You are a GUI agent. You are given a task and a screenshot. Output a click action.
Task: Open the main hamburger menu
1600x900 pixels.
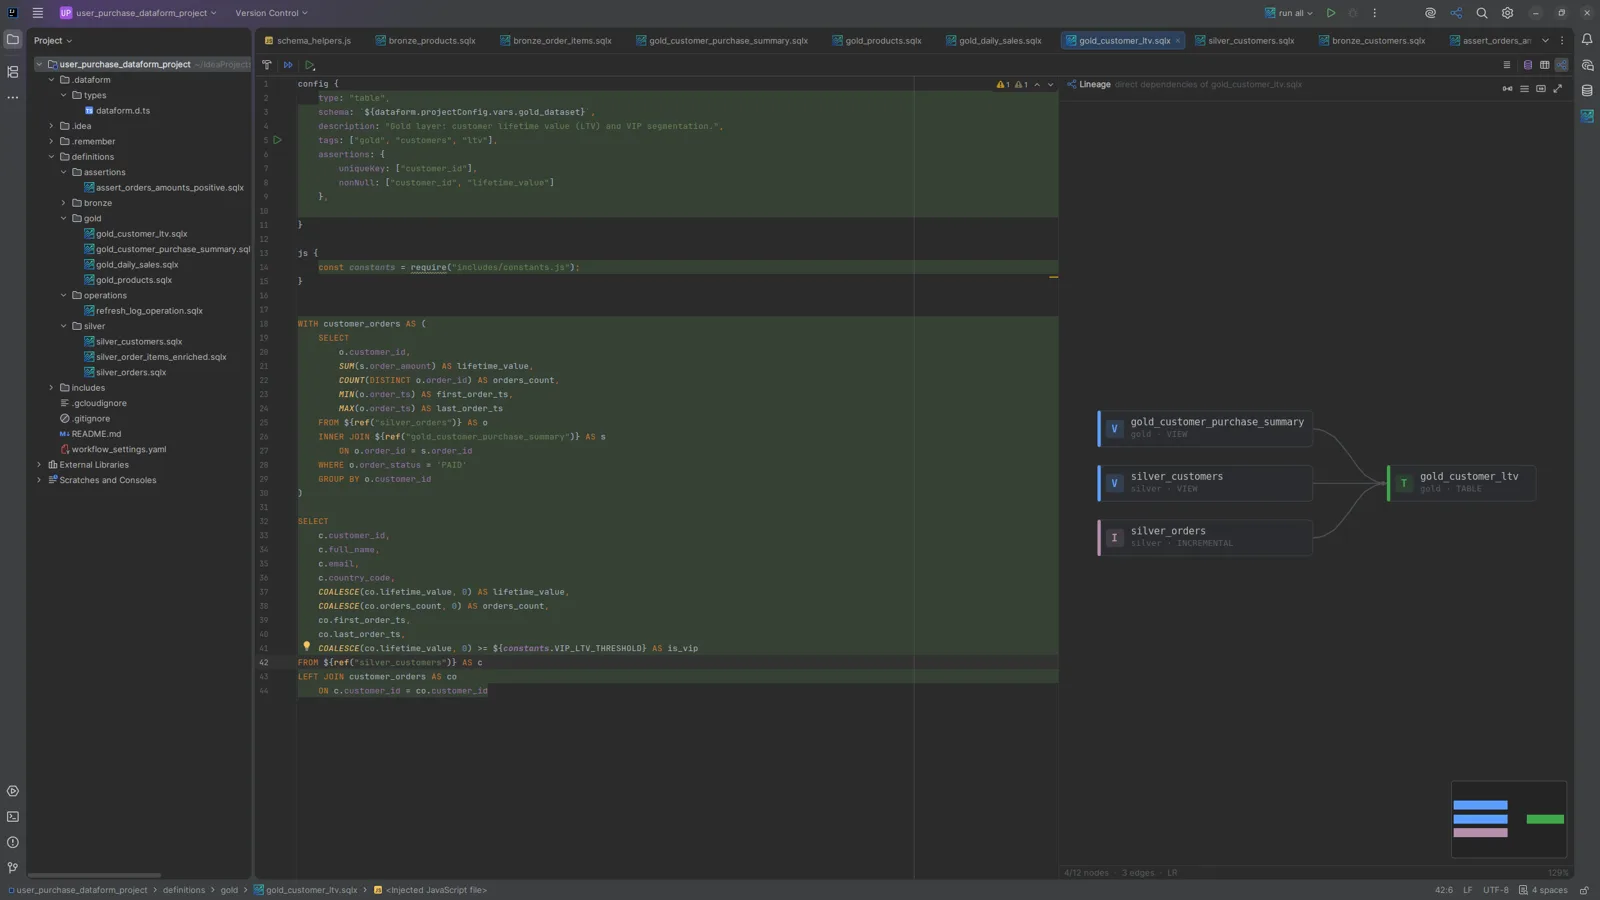click(38, 13)
